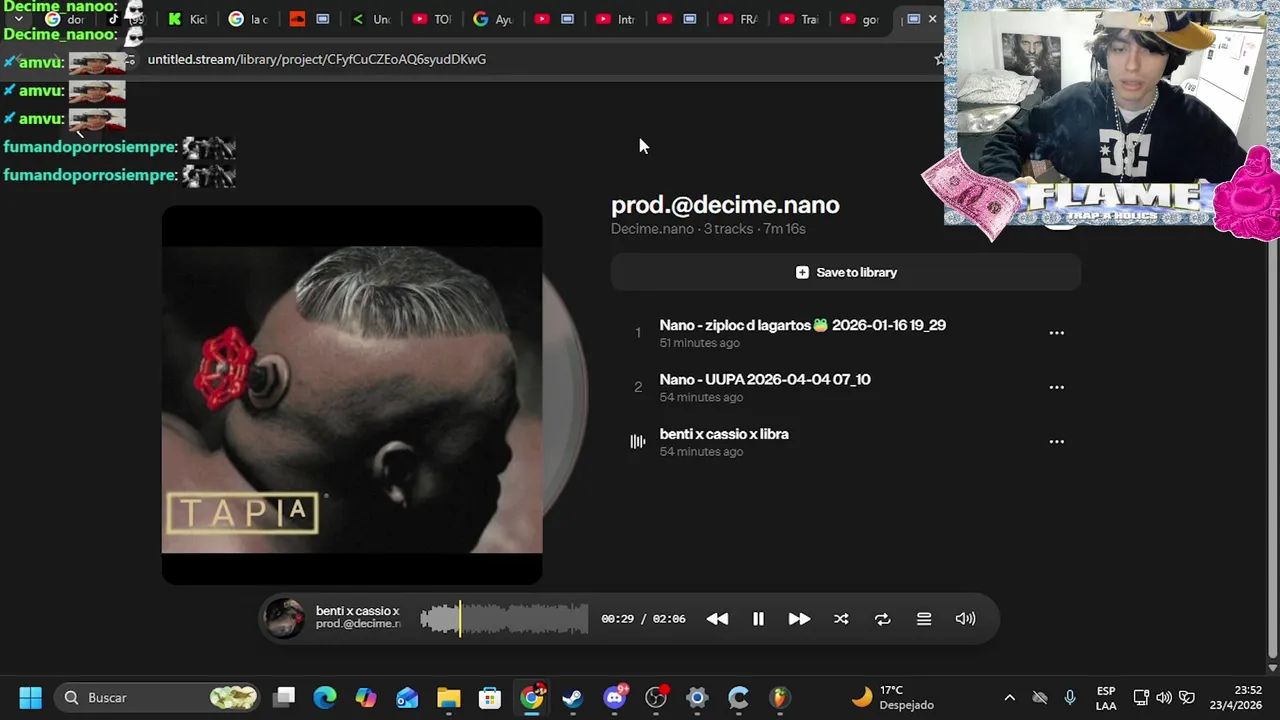Switch to the Kick browser tab
Image resolution: width=1280 pixels, height=720 pixels.
point(187,19)
